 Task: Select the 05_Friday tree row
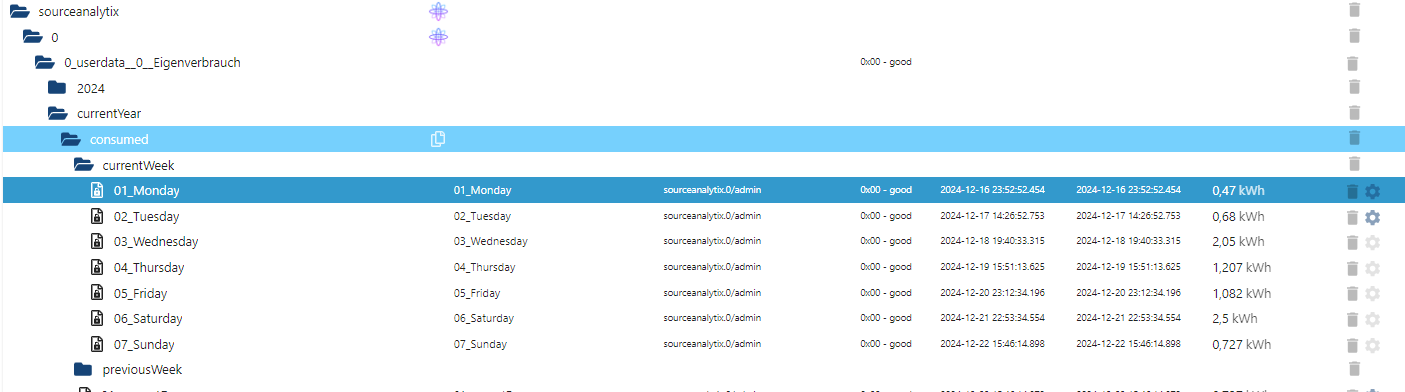tap(703, 293)
